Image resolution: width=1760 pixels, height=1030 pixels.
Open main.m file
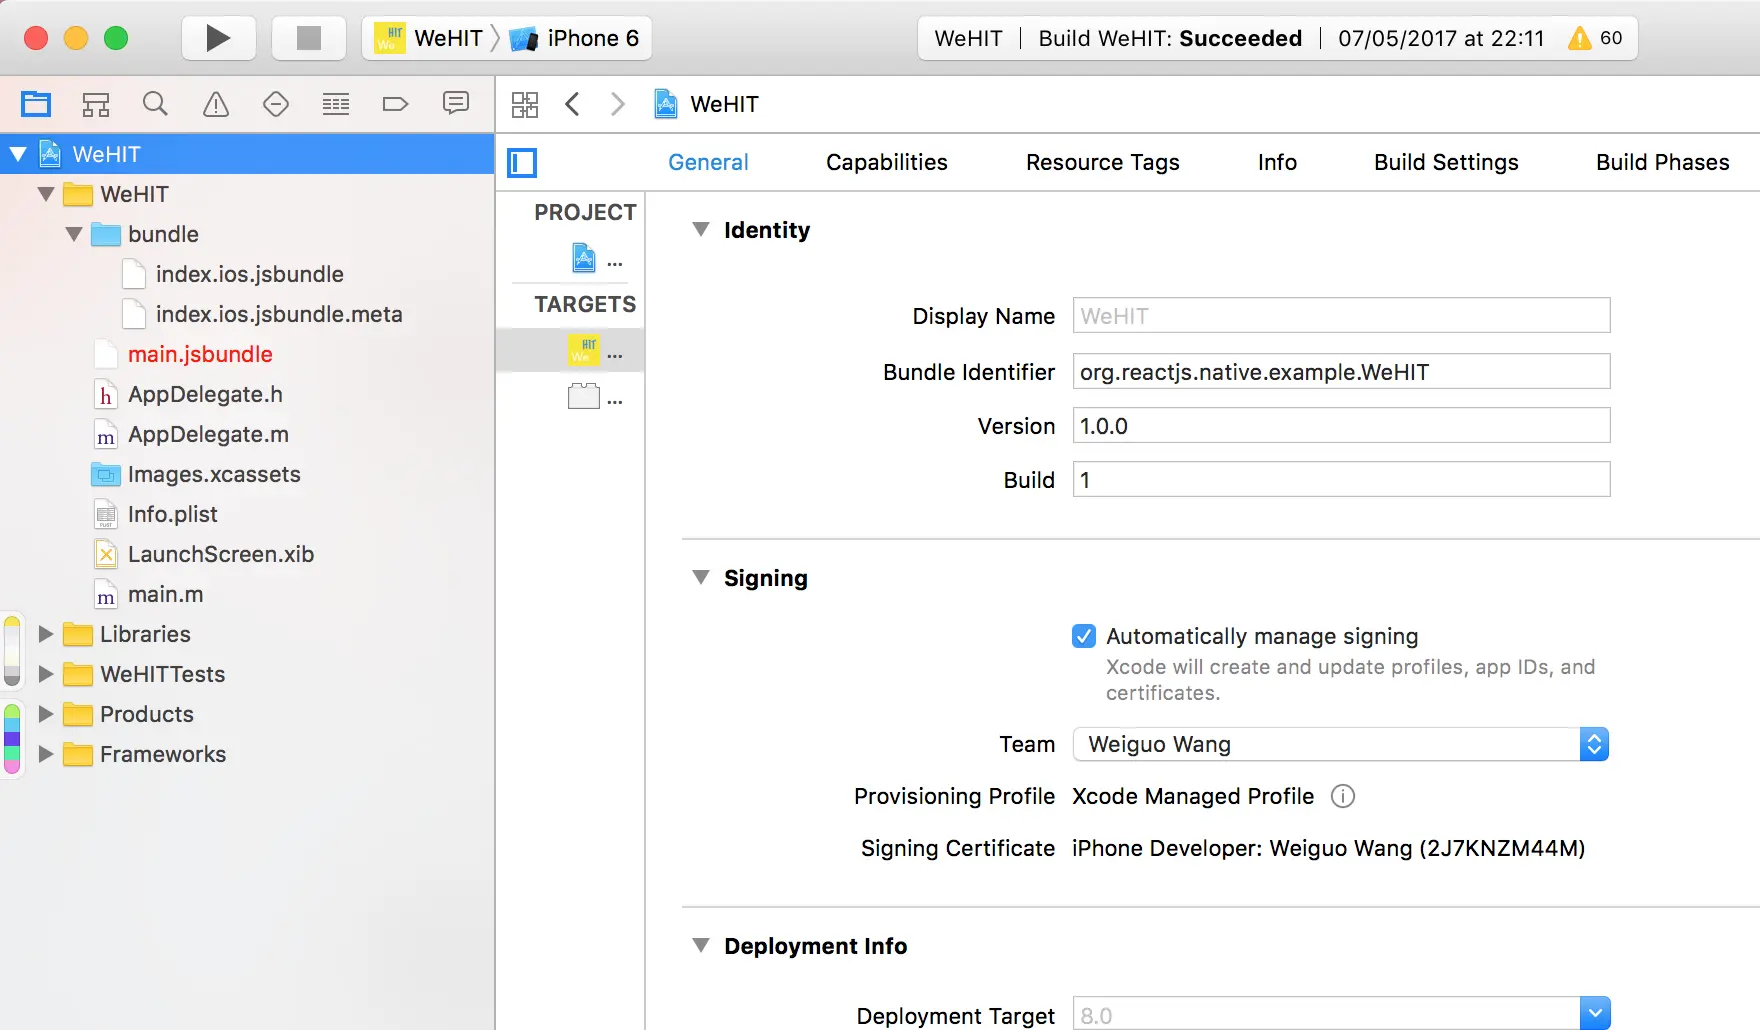(248, 594)
